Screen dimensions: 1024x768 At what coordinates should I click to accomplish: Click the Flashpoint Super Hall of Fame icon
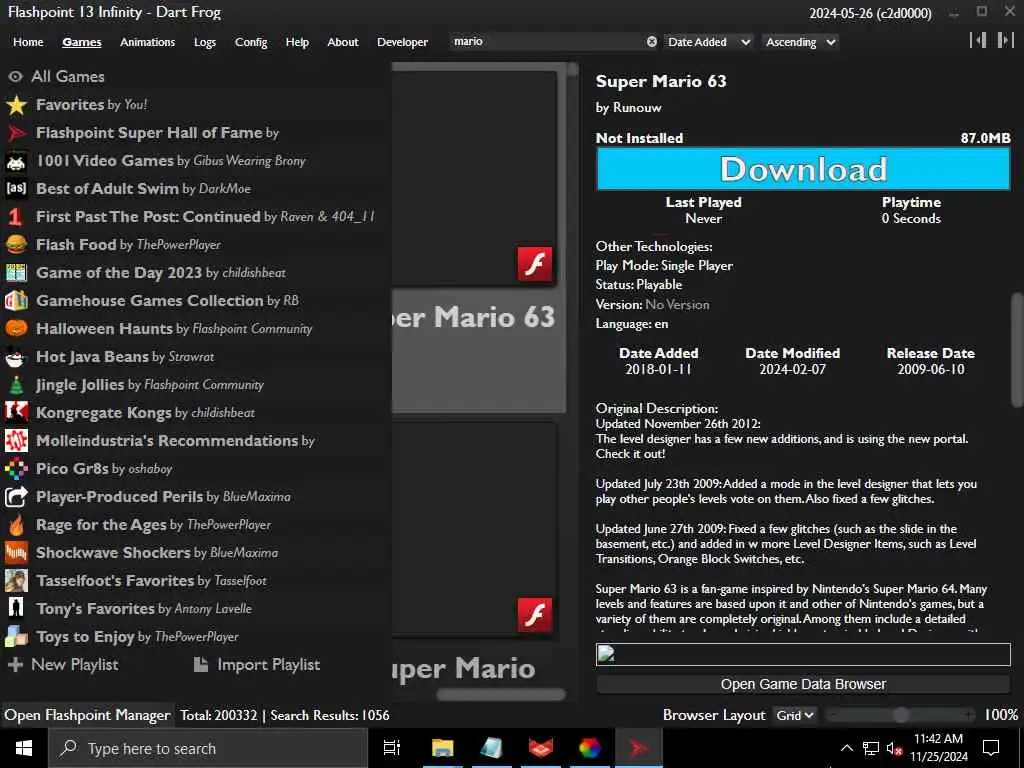tap(16, 133)
